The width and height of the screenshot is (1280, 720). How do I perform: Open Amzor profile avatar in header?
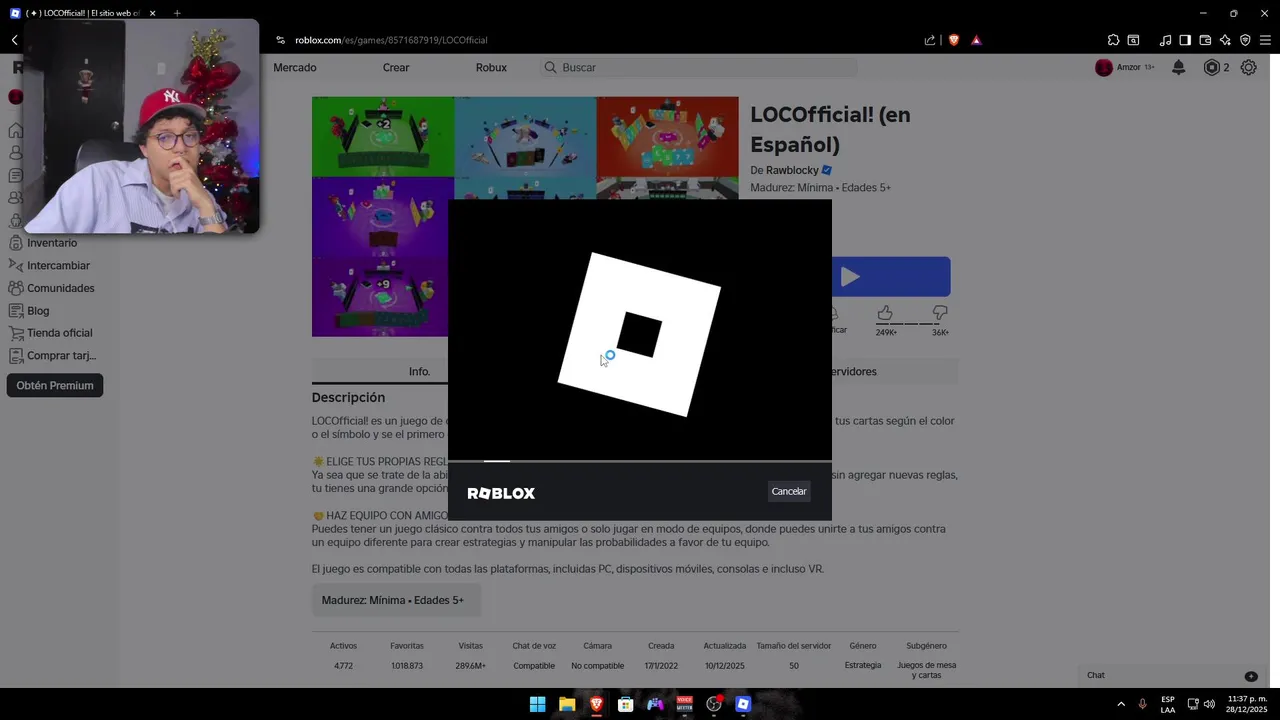click(1104, 67)
